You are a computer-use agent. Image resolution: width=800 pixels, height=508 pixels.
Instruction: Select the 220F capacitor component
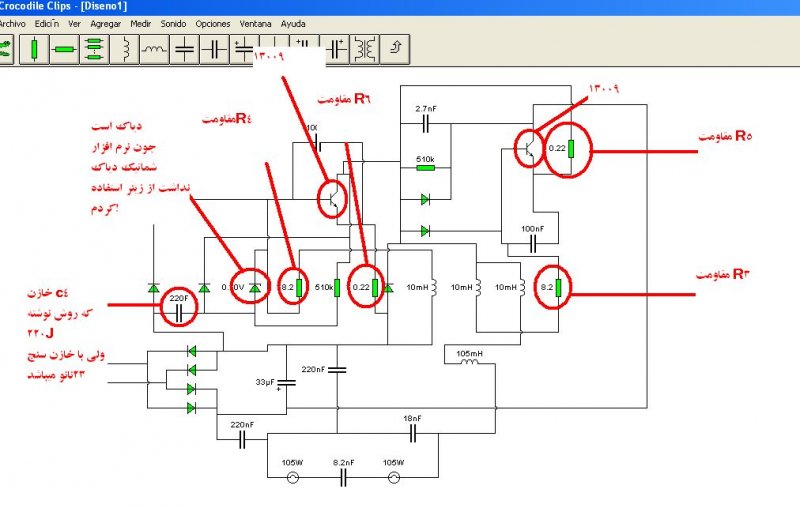[x=179, y=314]
